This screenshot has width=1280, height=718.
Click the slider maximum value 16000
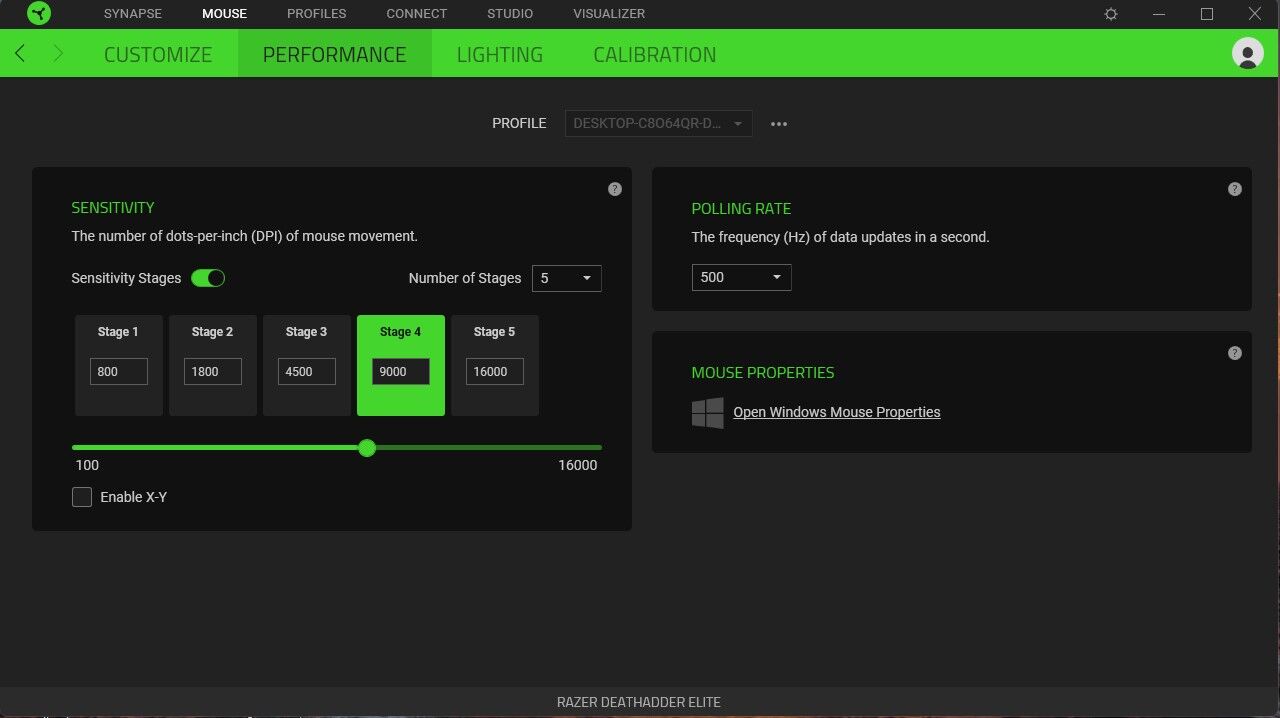click(x=578, y=465)
